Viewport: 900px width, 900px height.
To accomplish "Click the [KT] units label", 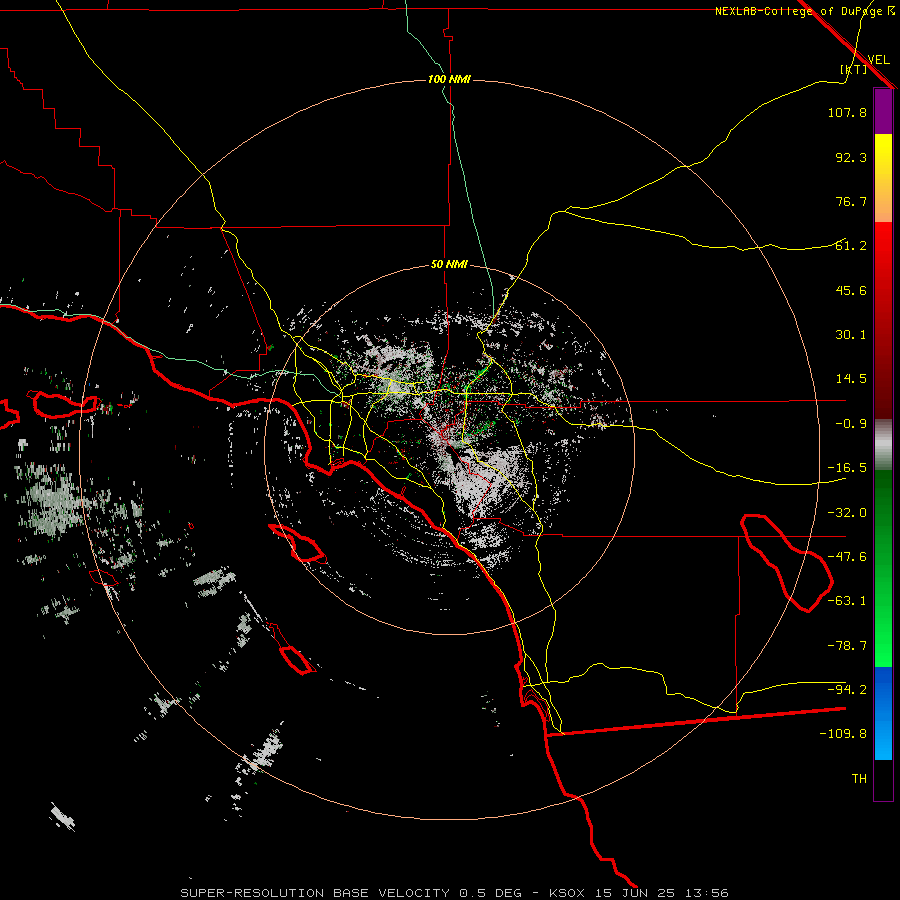I will pyautogui.click(x=854, y=69).
